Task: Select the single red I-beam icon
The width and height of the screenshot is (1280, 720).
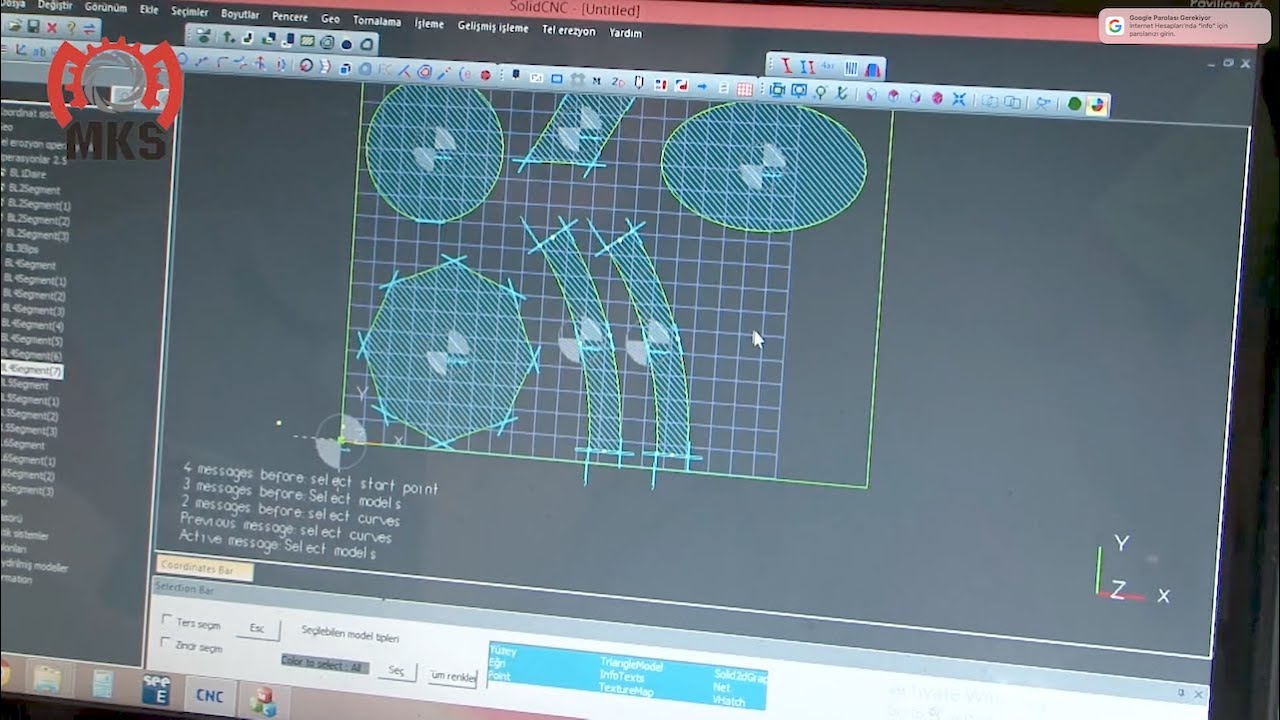Action: click(786, 67)
